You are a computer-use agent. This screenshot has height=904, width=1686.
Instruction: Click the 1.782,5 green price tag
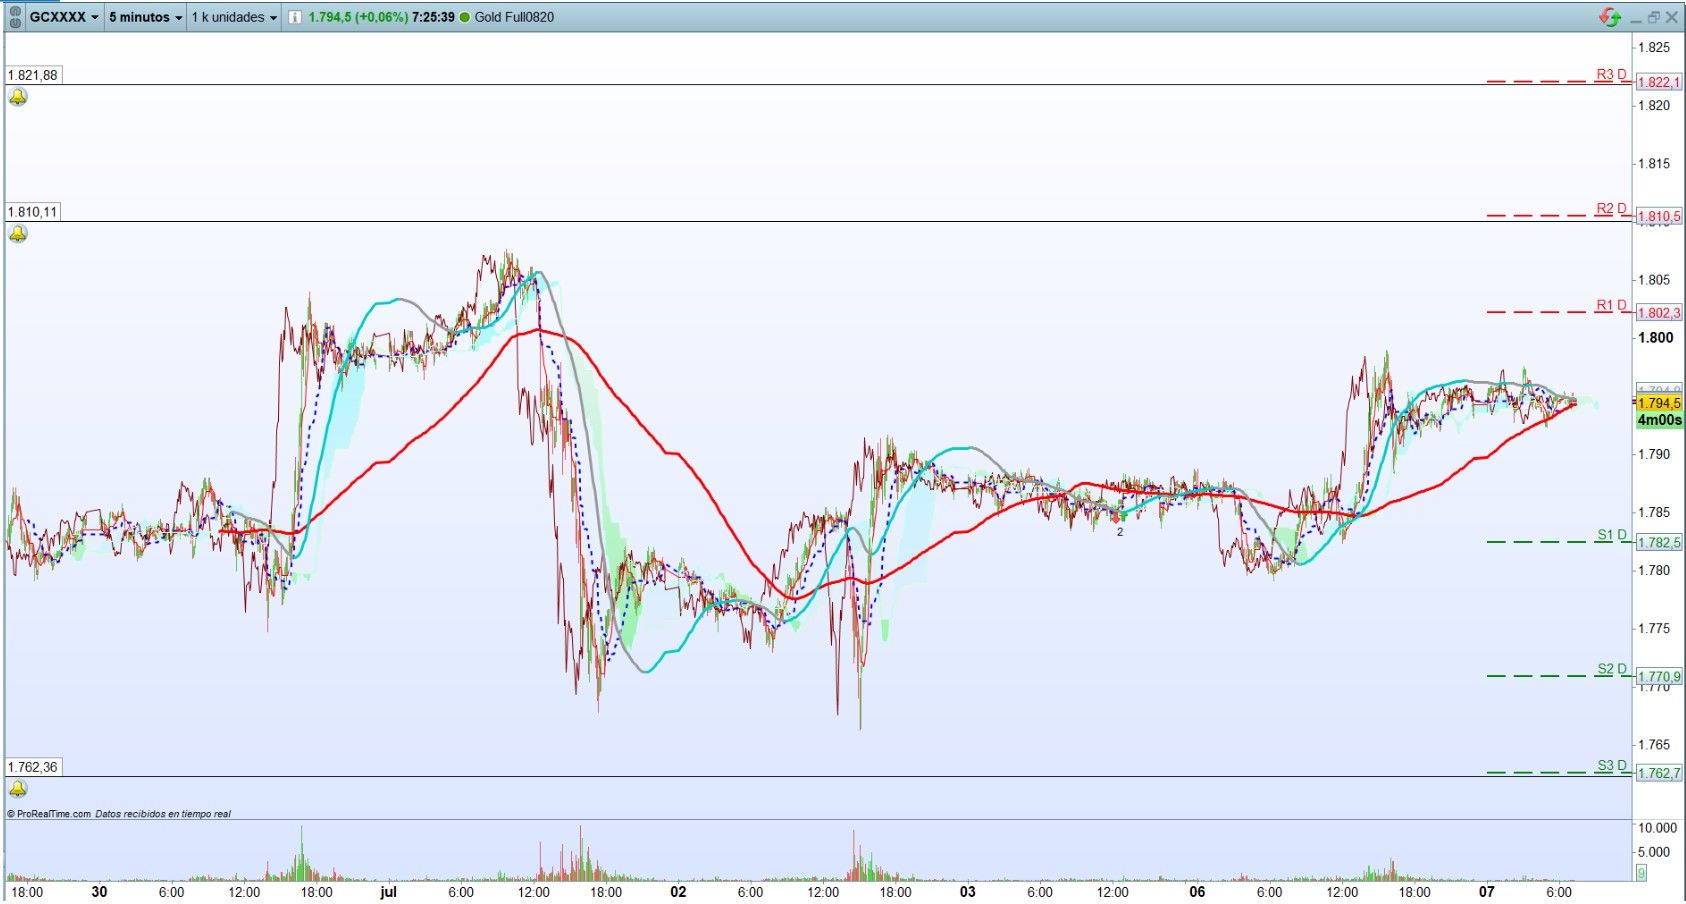(1659, 543)
